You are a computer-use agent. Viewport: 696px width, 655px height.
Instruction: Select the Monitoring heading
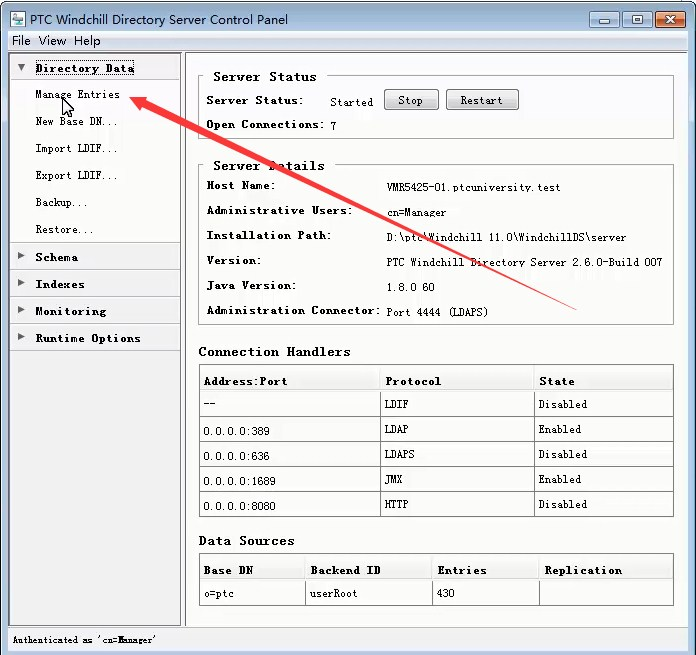(x=71, y=311)
